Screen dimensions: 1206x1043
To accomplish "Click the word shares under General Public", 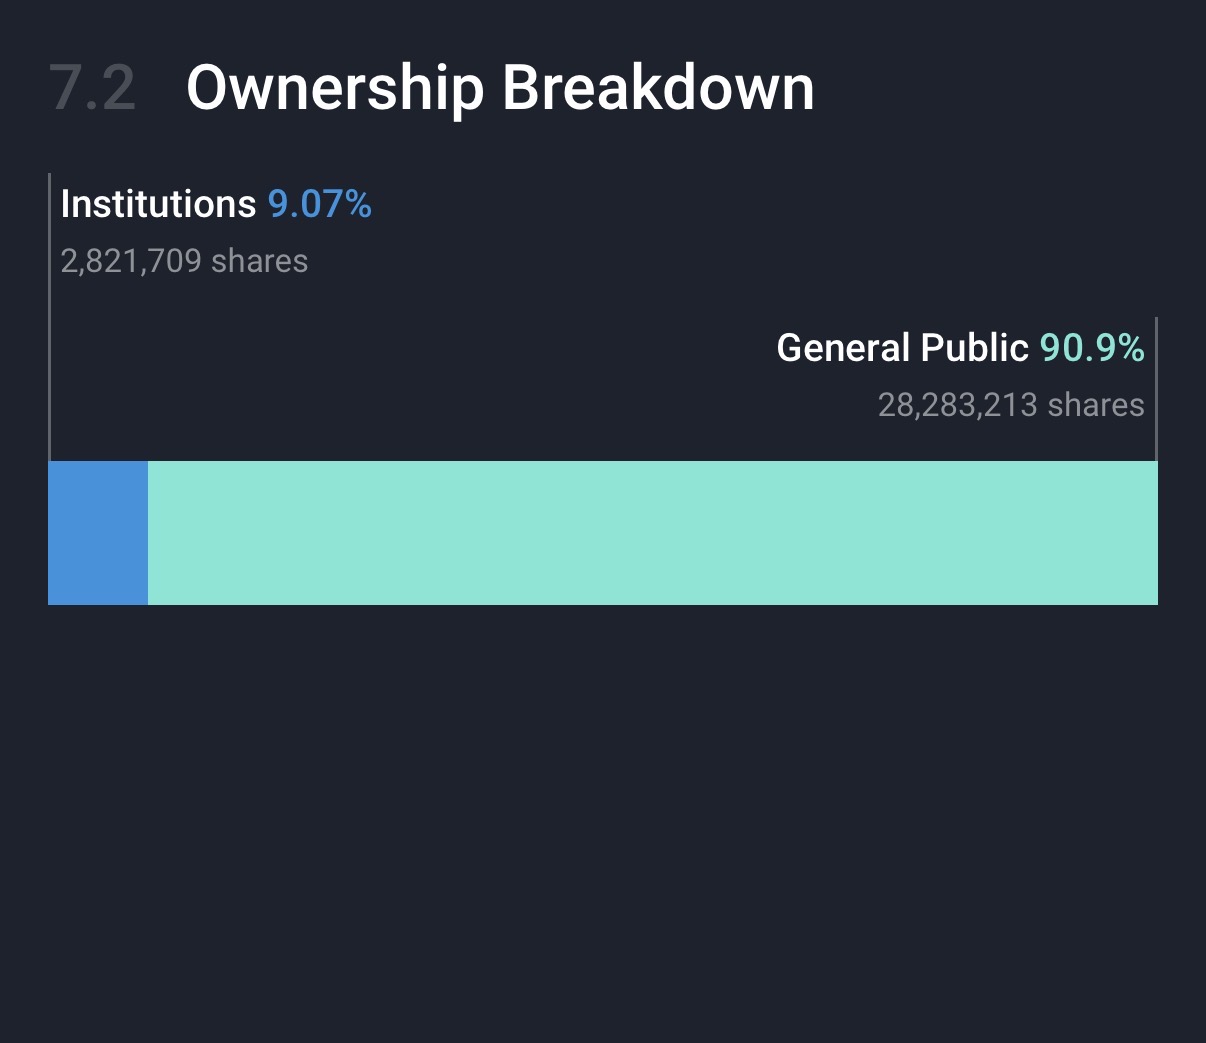I will point(1096,405).
